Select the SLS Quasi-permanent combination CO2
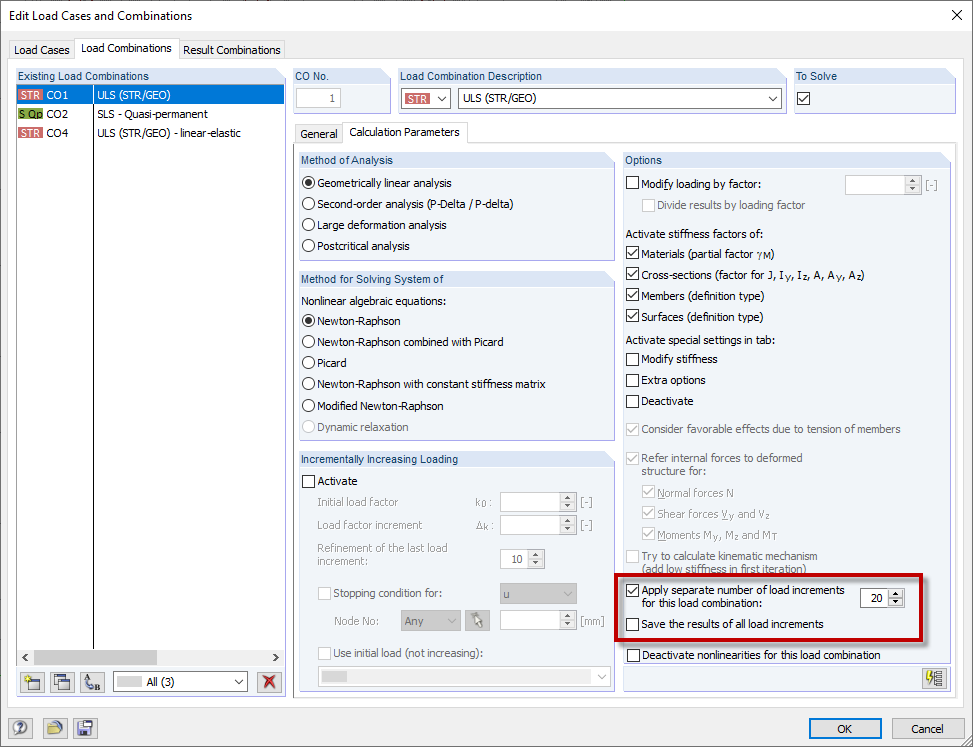The height and width of the screenshot is (747, 973). click(x=120, y=114)
